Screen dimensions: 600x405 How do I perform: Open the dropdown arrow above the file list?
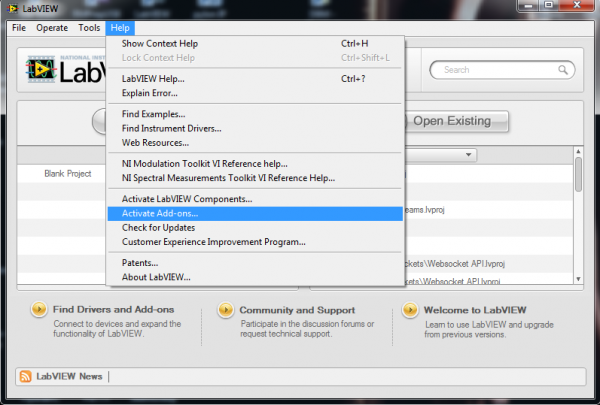tap(469, 155)
